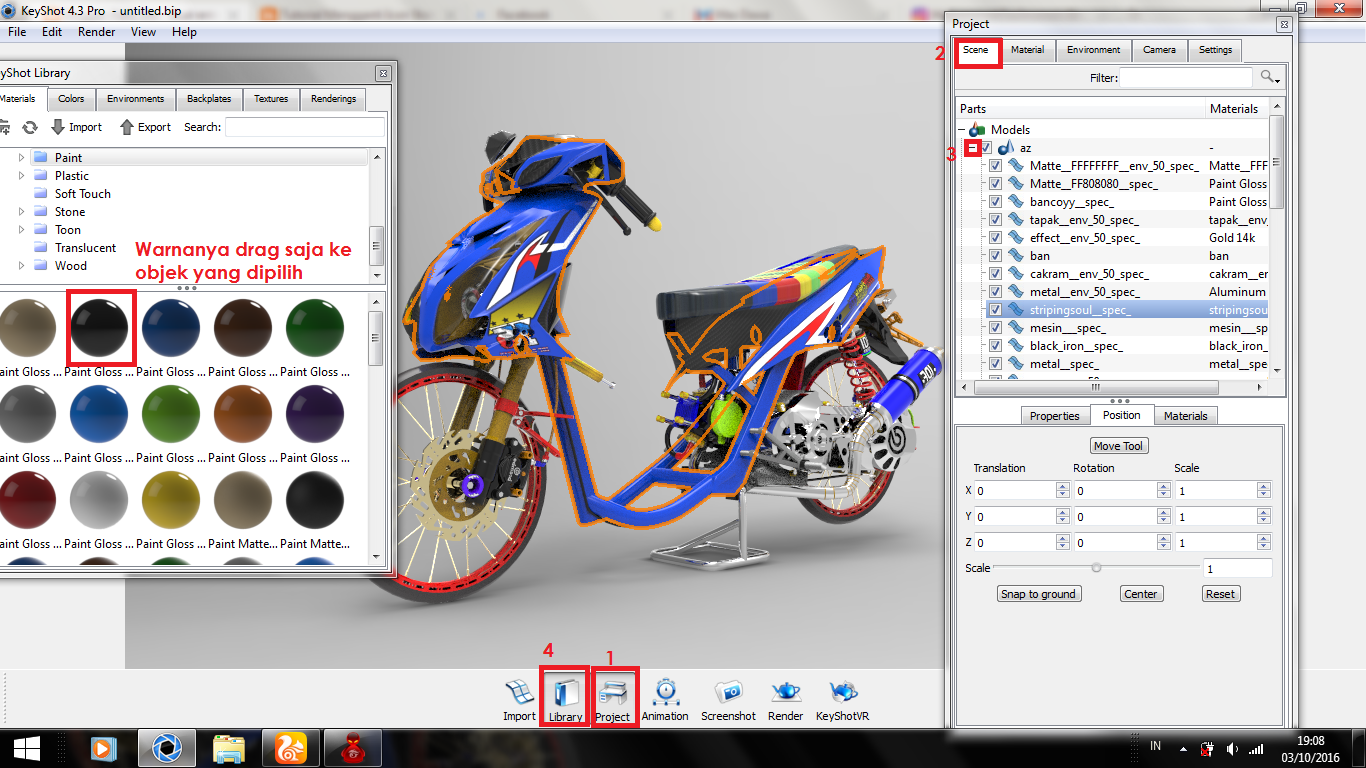Toggle the bancoyy__spec_ checkbox
1366x768 pixels.
pos(995,202)
